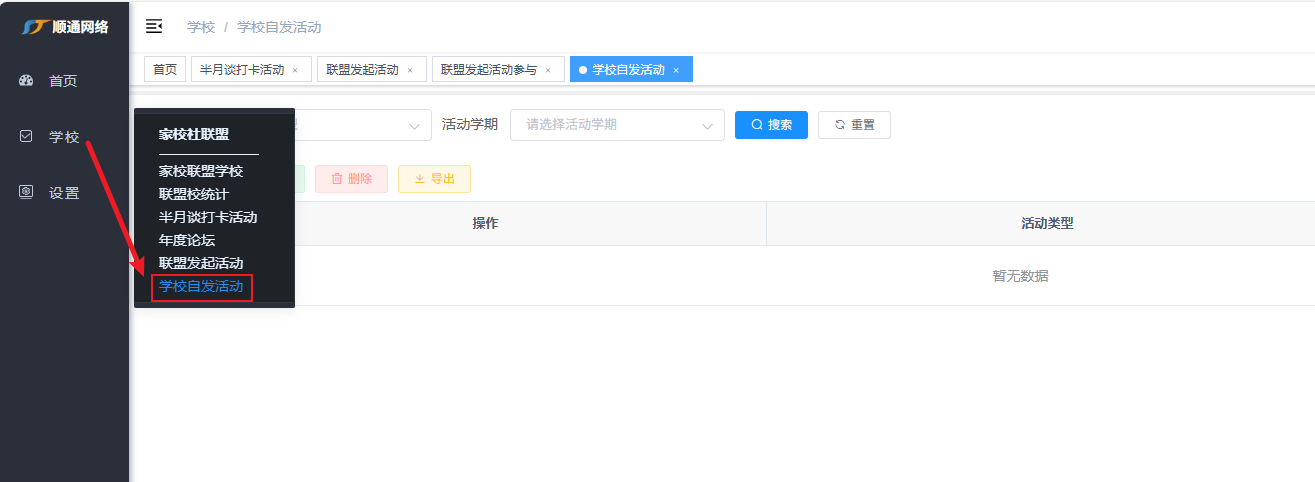Screen dimensions: 1315x482
Task: Click the sidebar collapse hamburger icon
Action: [154, 26]
